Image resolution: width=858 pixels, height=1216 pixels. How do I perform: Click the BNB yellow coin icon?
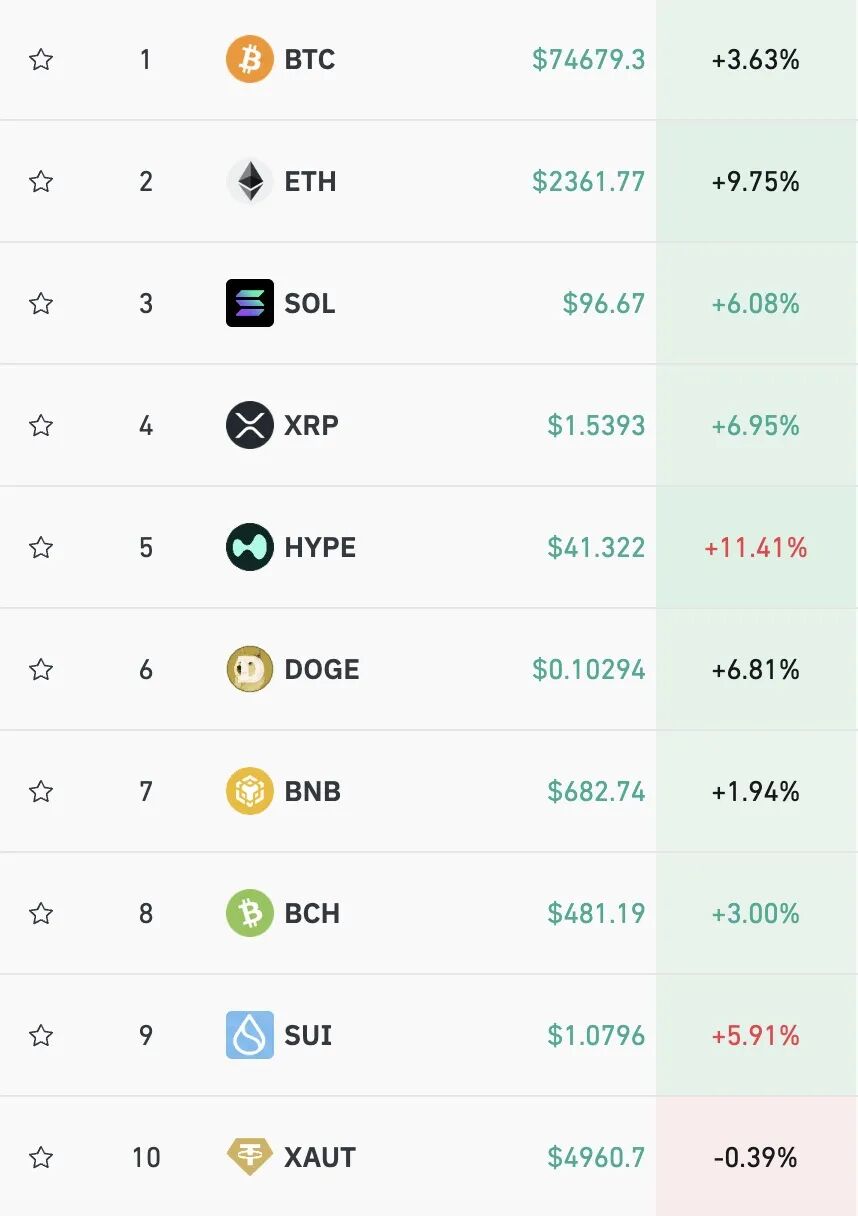249,791
